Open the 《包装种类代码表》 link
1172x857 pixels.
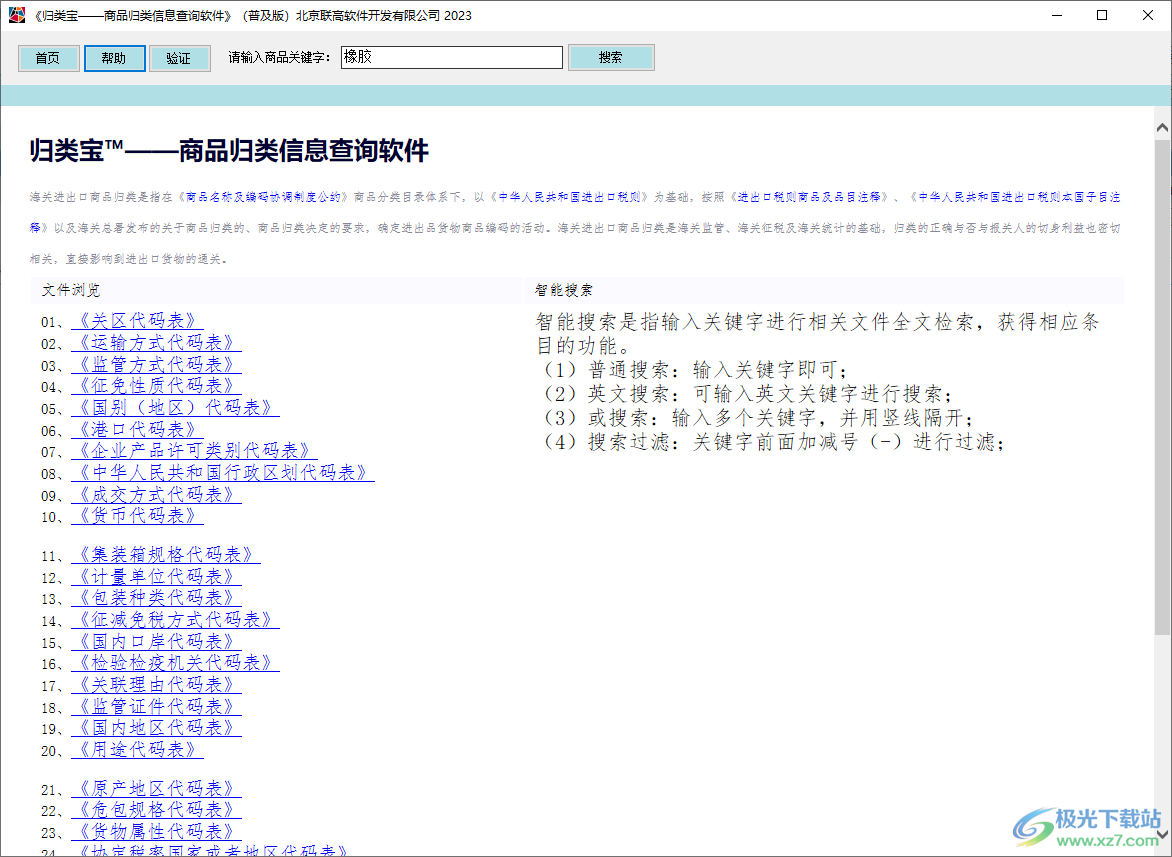[156, 598]
